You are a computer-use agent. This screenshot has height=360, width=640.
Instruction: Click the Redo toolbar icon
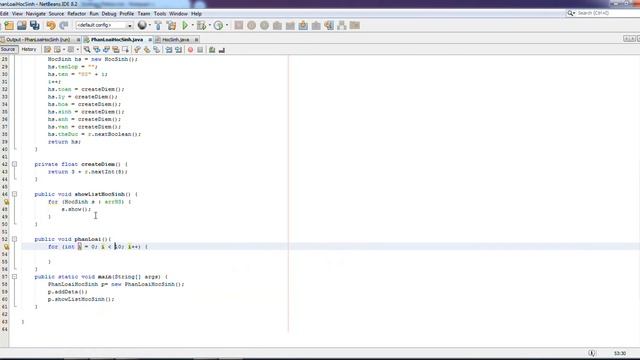[x=64, y=25]
